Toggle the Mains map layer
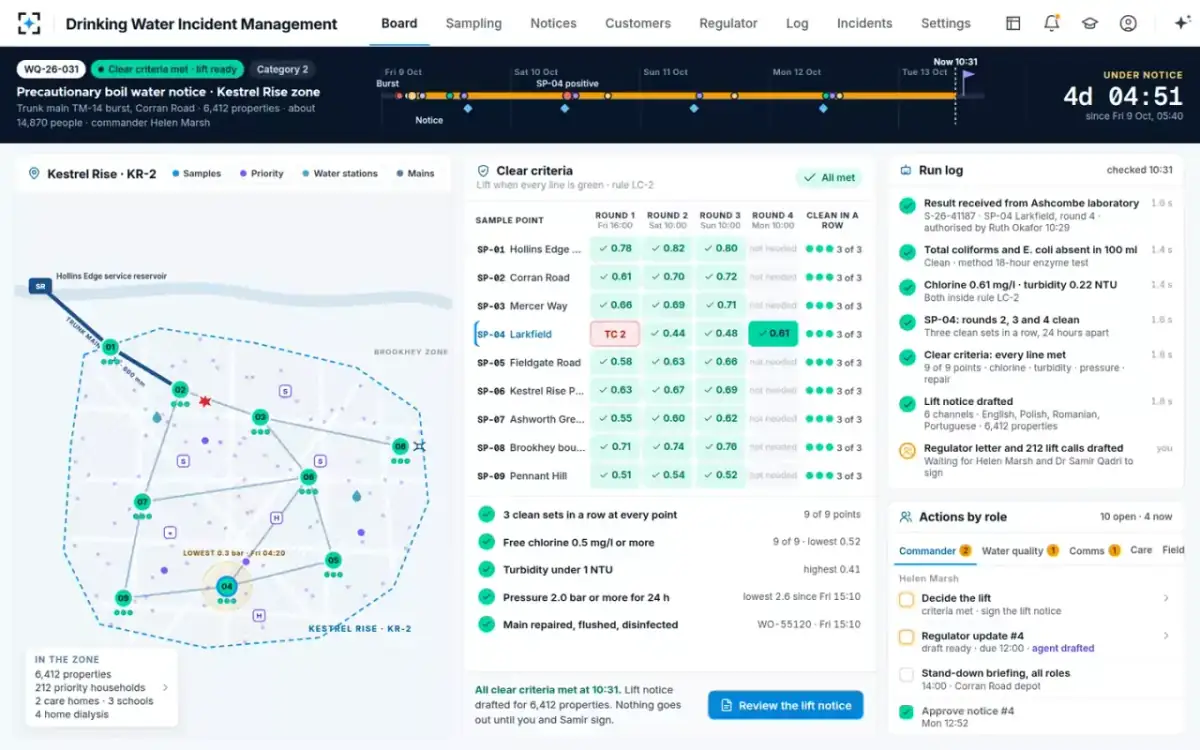1200x750 pixels. tap(415, 174)
